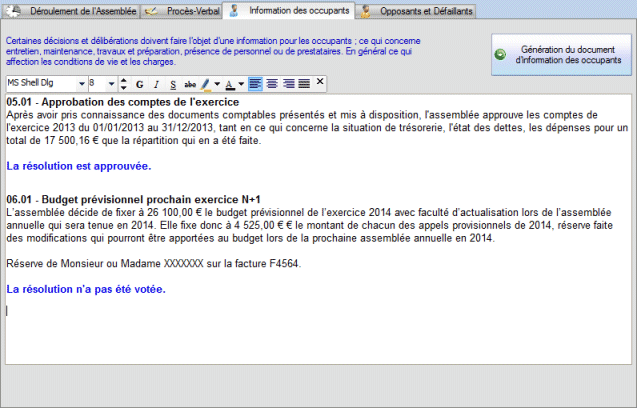Image resolution: width=637 pixels, height=408 pixels.
Task: Click Génération du document d'information des occupants
Action: coord(561,55)
